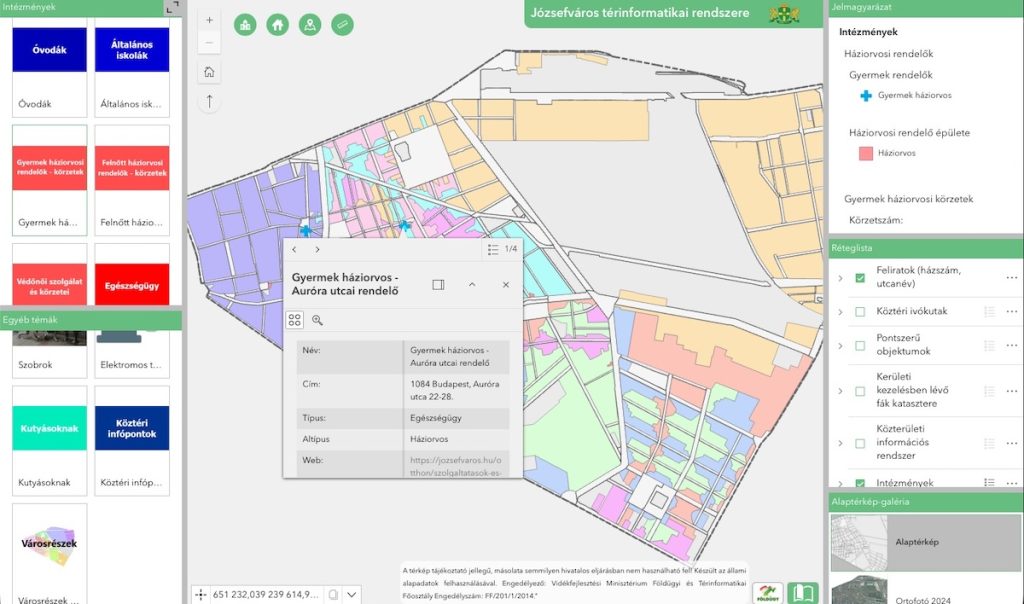Open the green institutions buildings widget
Image resolution: width=1024 pixels, height=604 pixels.
click(245, 25)
